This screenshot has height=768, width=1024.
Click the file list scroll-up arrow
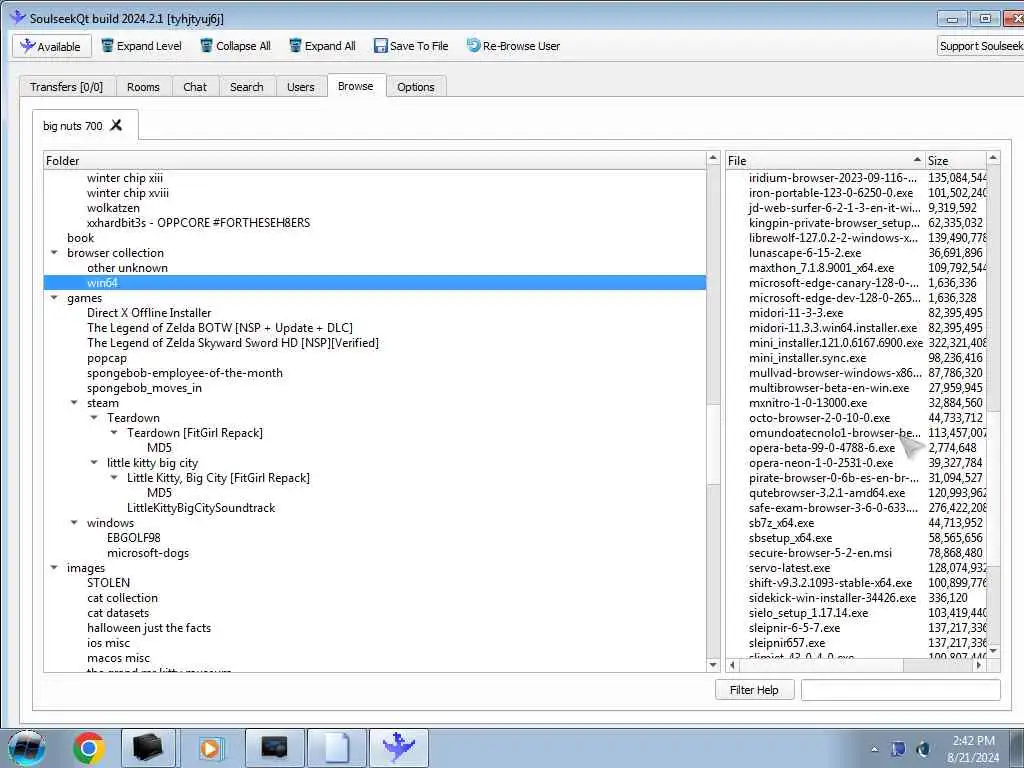993,158
